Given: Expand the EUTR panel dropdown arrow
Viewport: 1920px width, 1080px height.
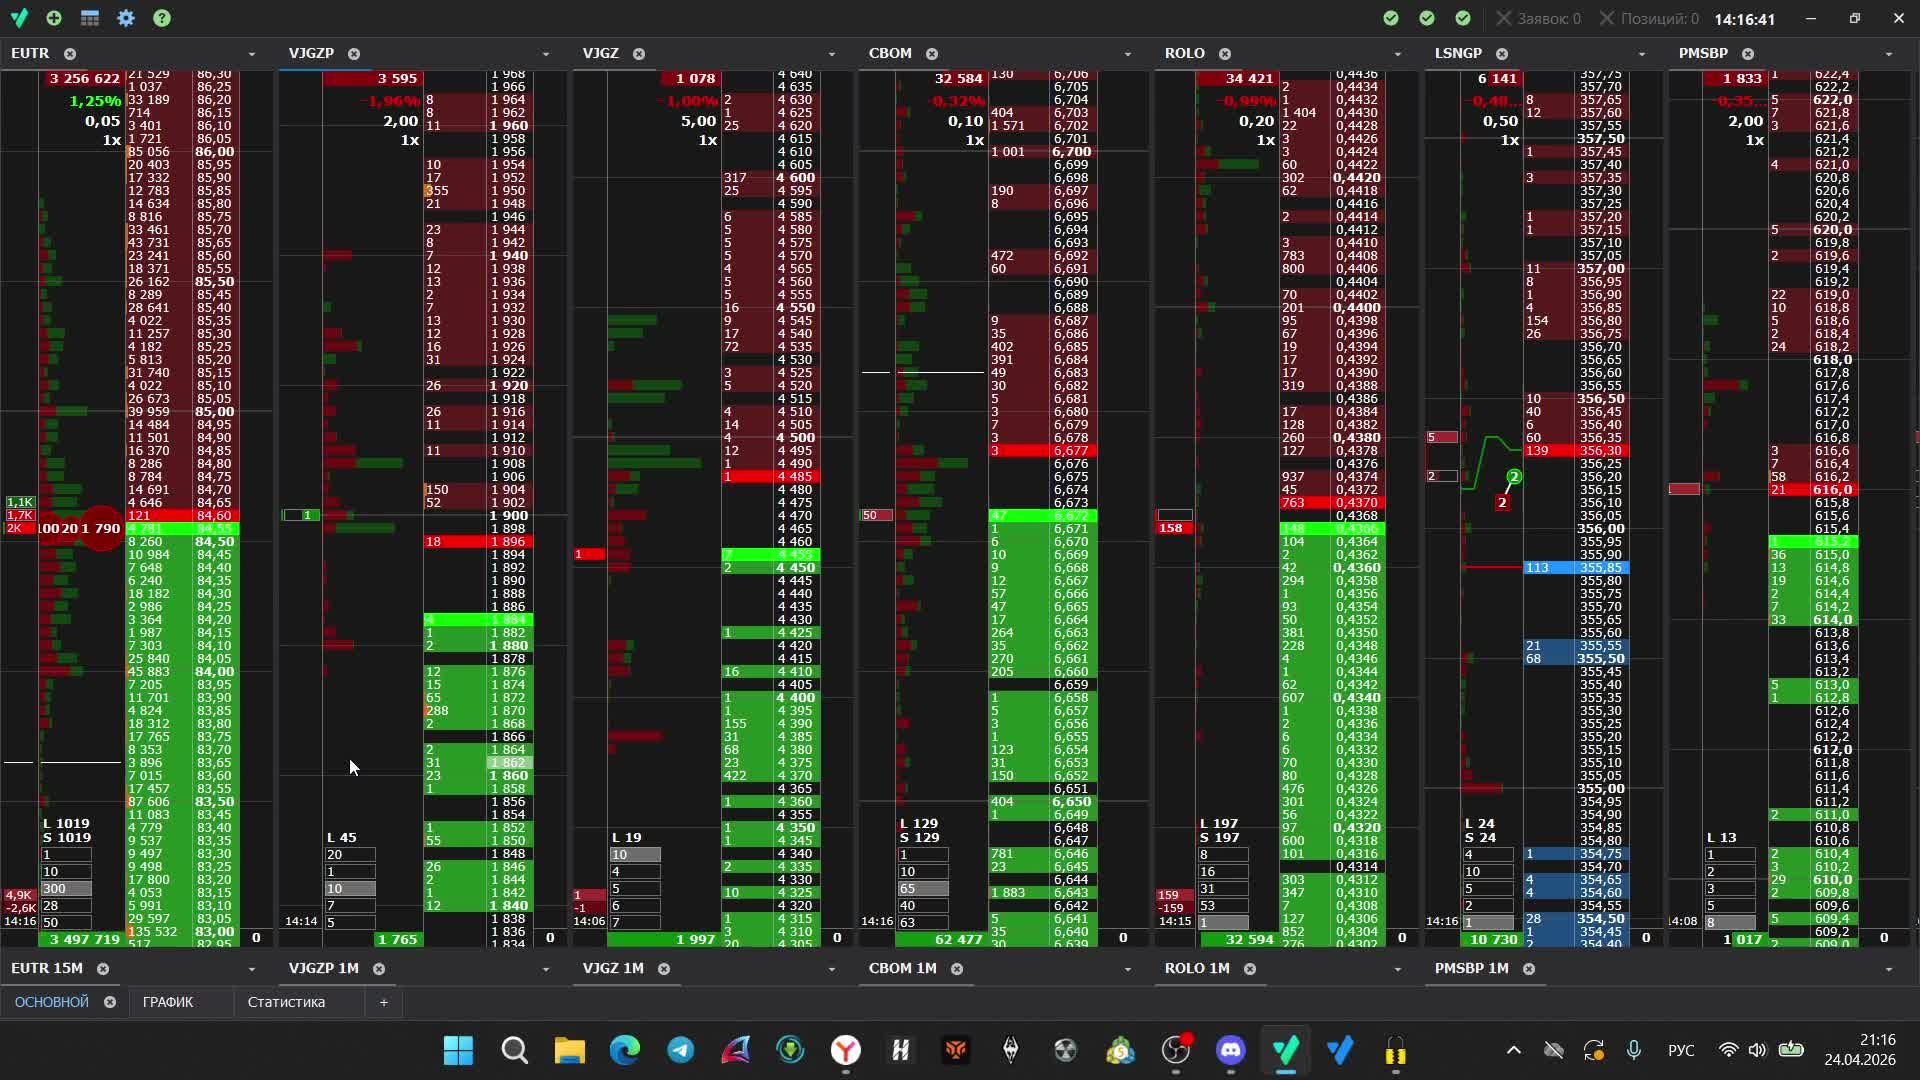Looking at the screenshot, I should pyautogui.click(x=251, y=54).
